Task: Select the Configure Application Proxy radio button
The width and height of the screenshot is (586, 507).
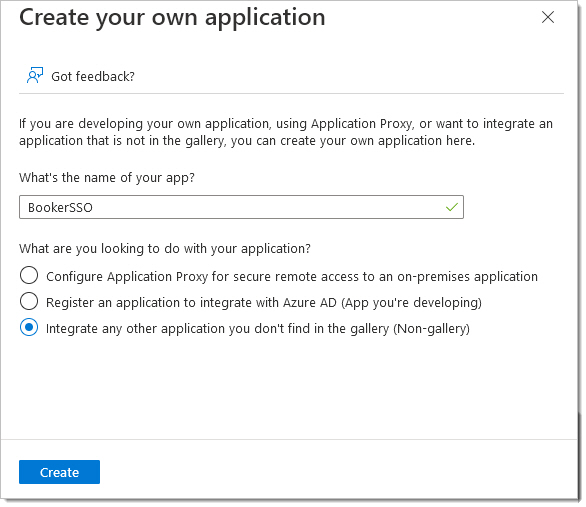Action: pos(29,276)
